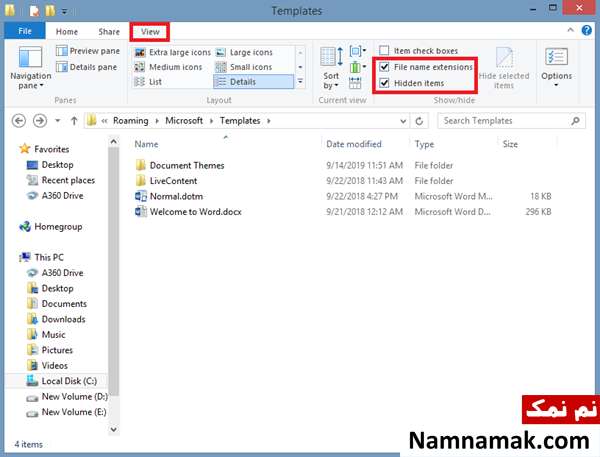Click Roaming in the address breadcrumb

coord(130,121)
